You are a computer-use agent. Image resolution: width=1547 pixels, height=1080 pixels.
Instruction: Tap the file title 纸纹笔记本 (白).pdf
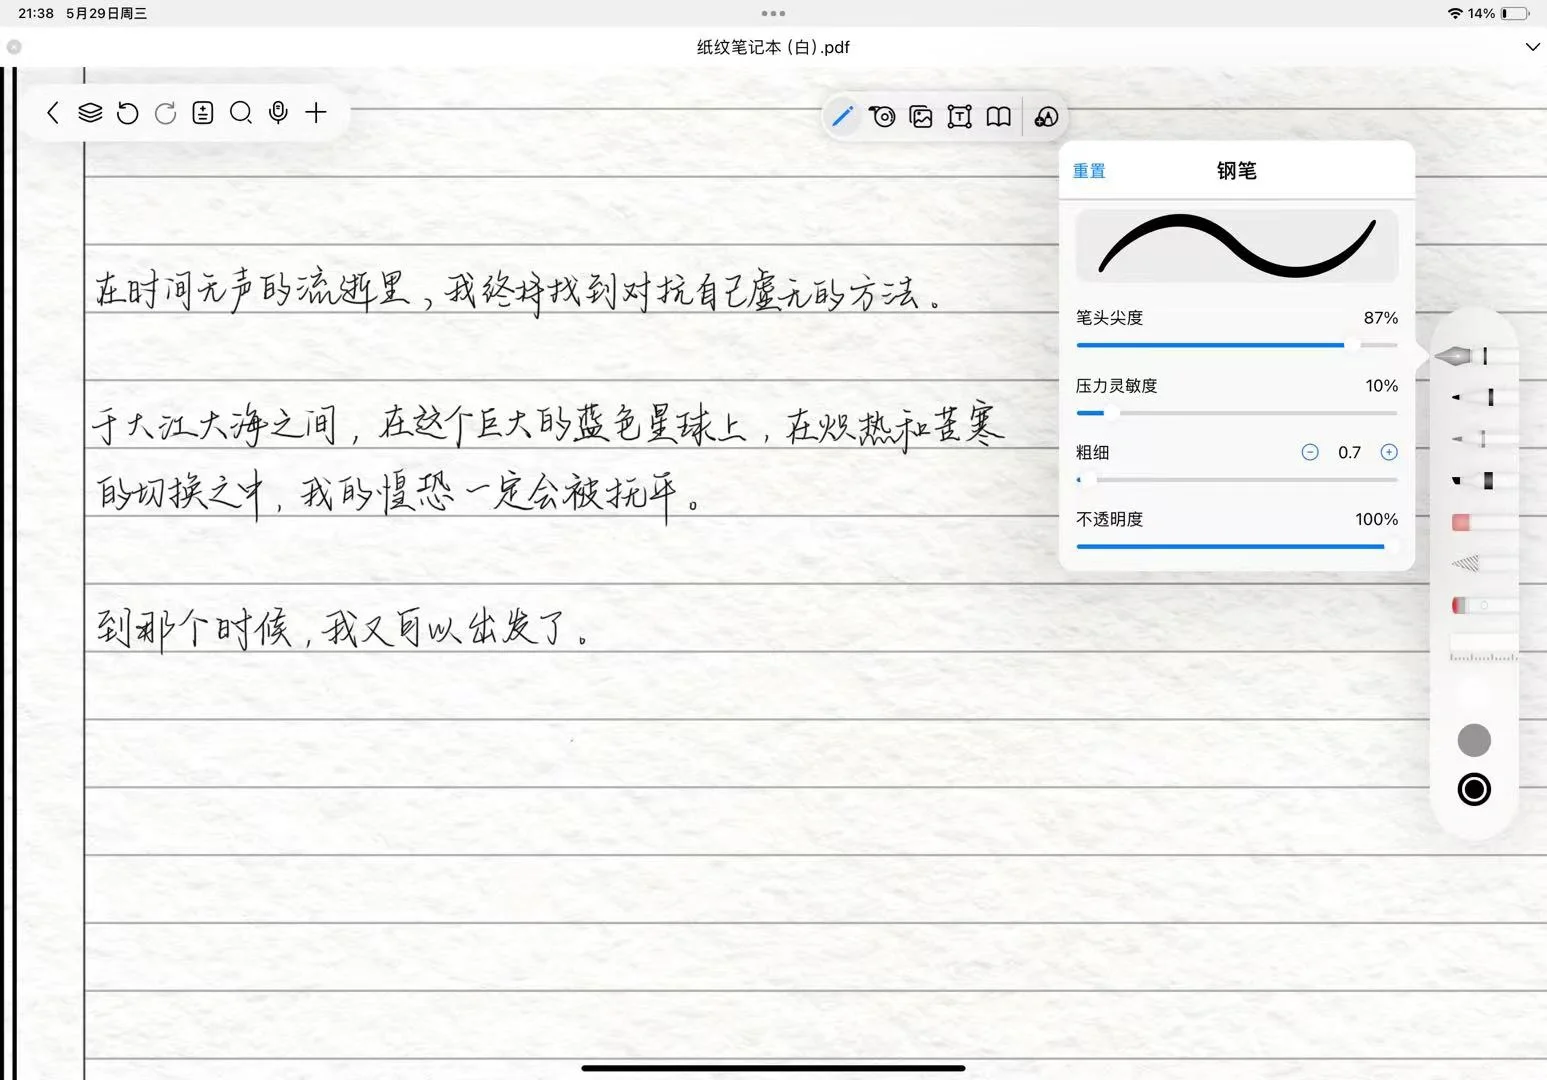(x=773, y=47)
